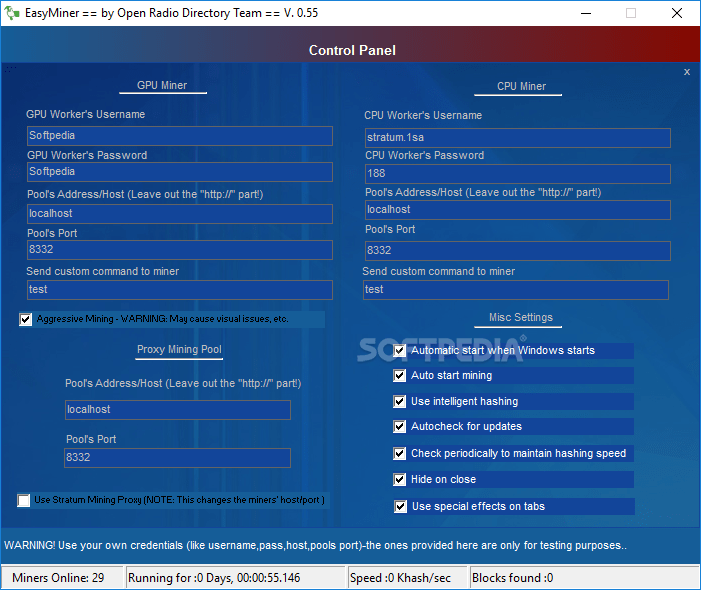701x590 pixels.
Task: Toggle Aggressive Mining checkbox
Action: (x=25, y=319)
